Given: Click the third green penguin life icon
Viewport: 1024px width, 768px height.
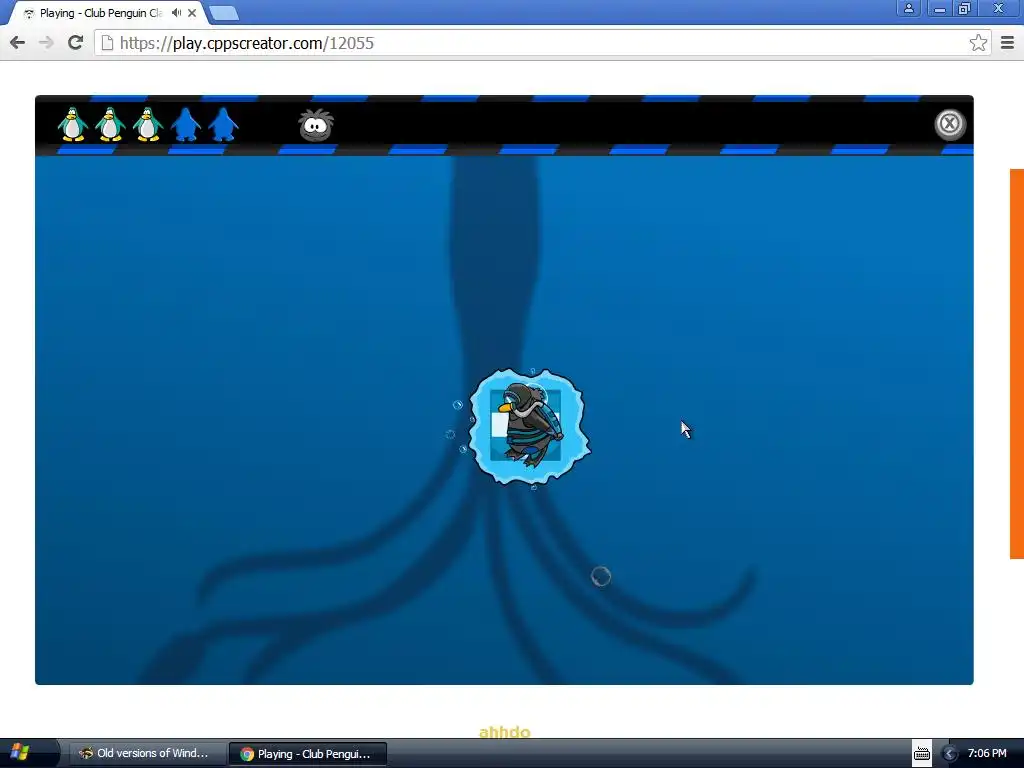Looking at the screenshot, I should point(148,124).
